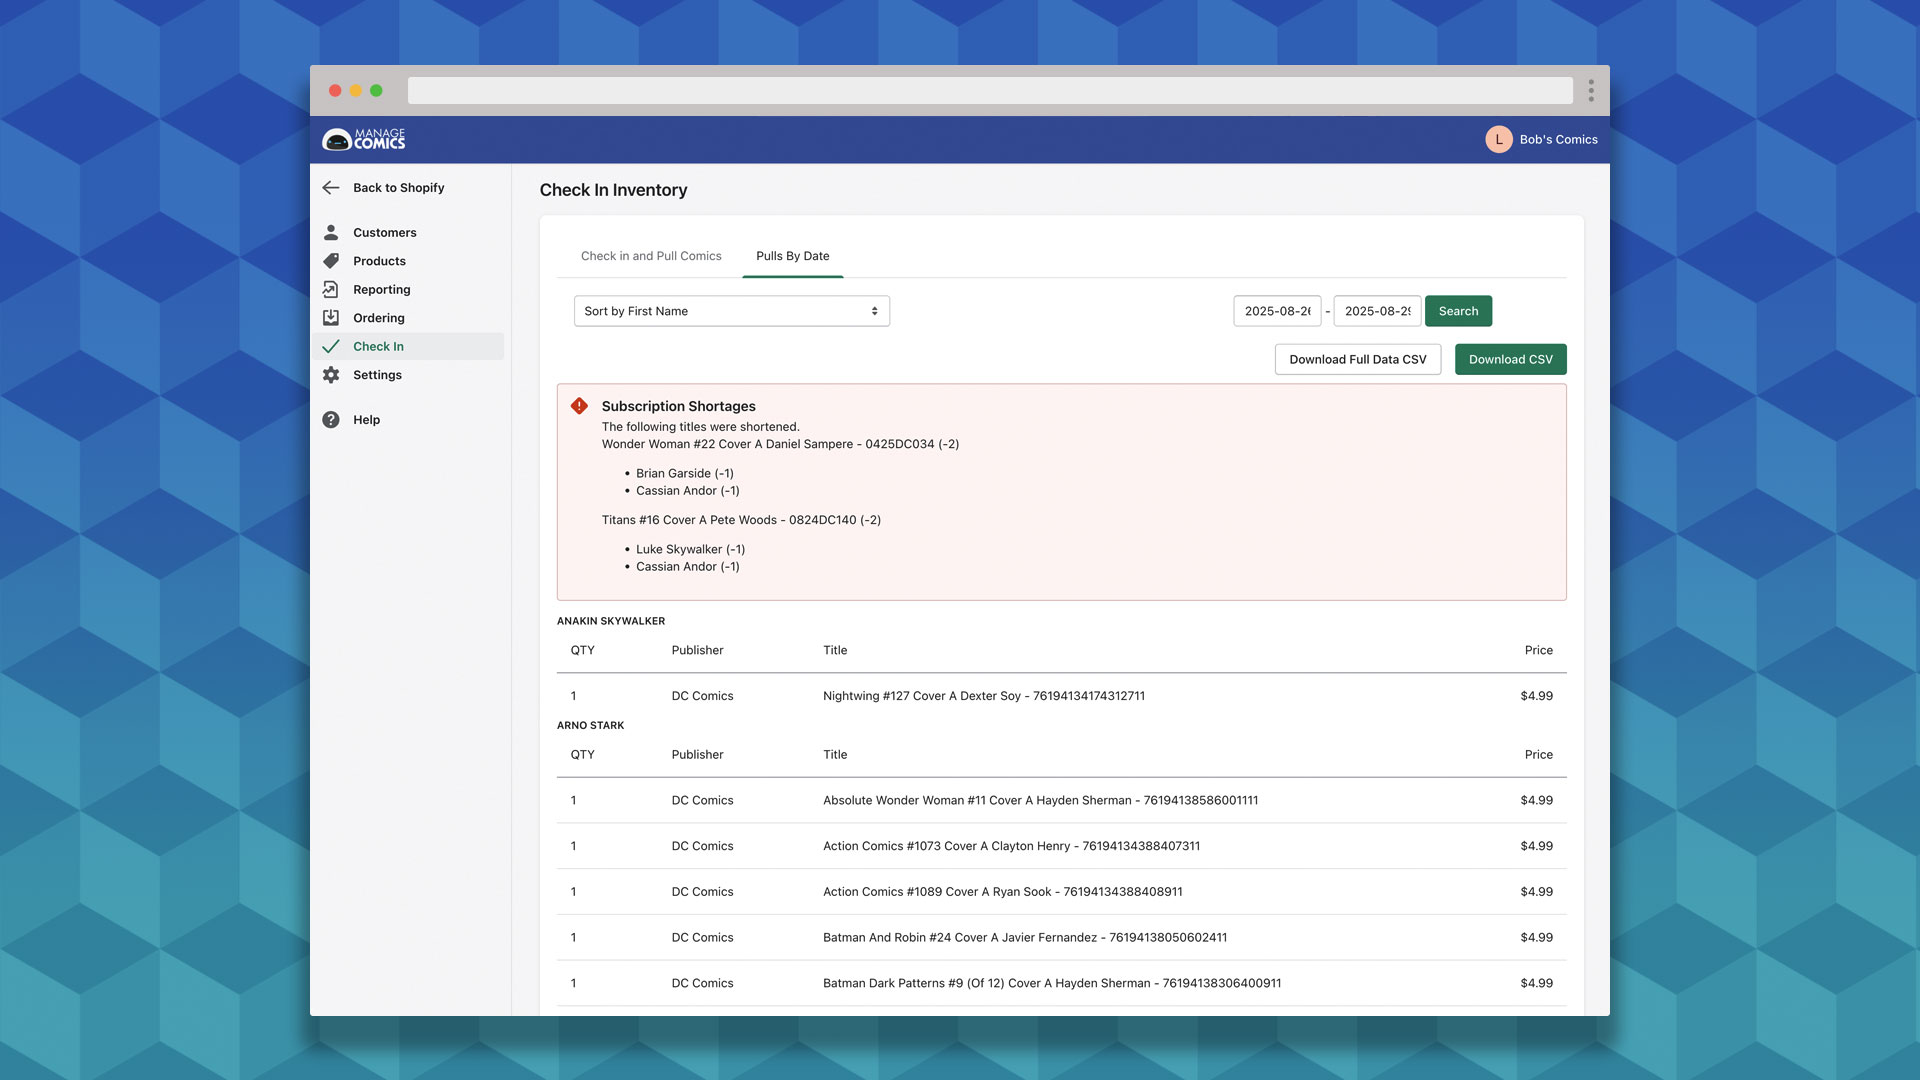Open the Settings page label

377,375
